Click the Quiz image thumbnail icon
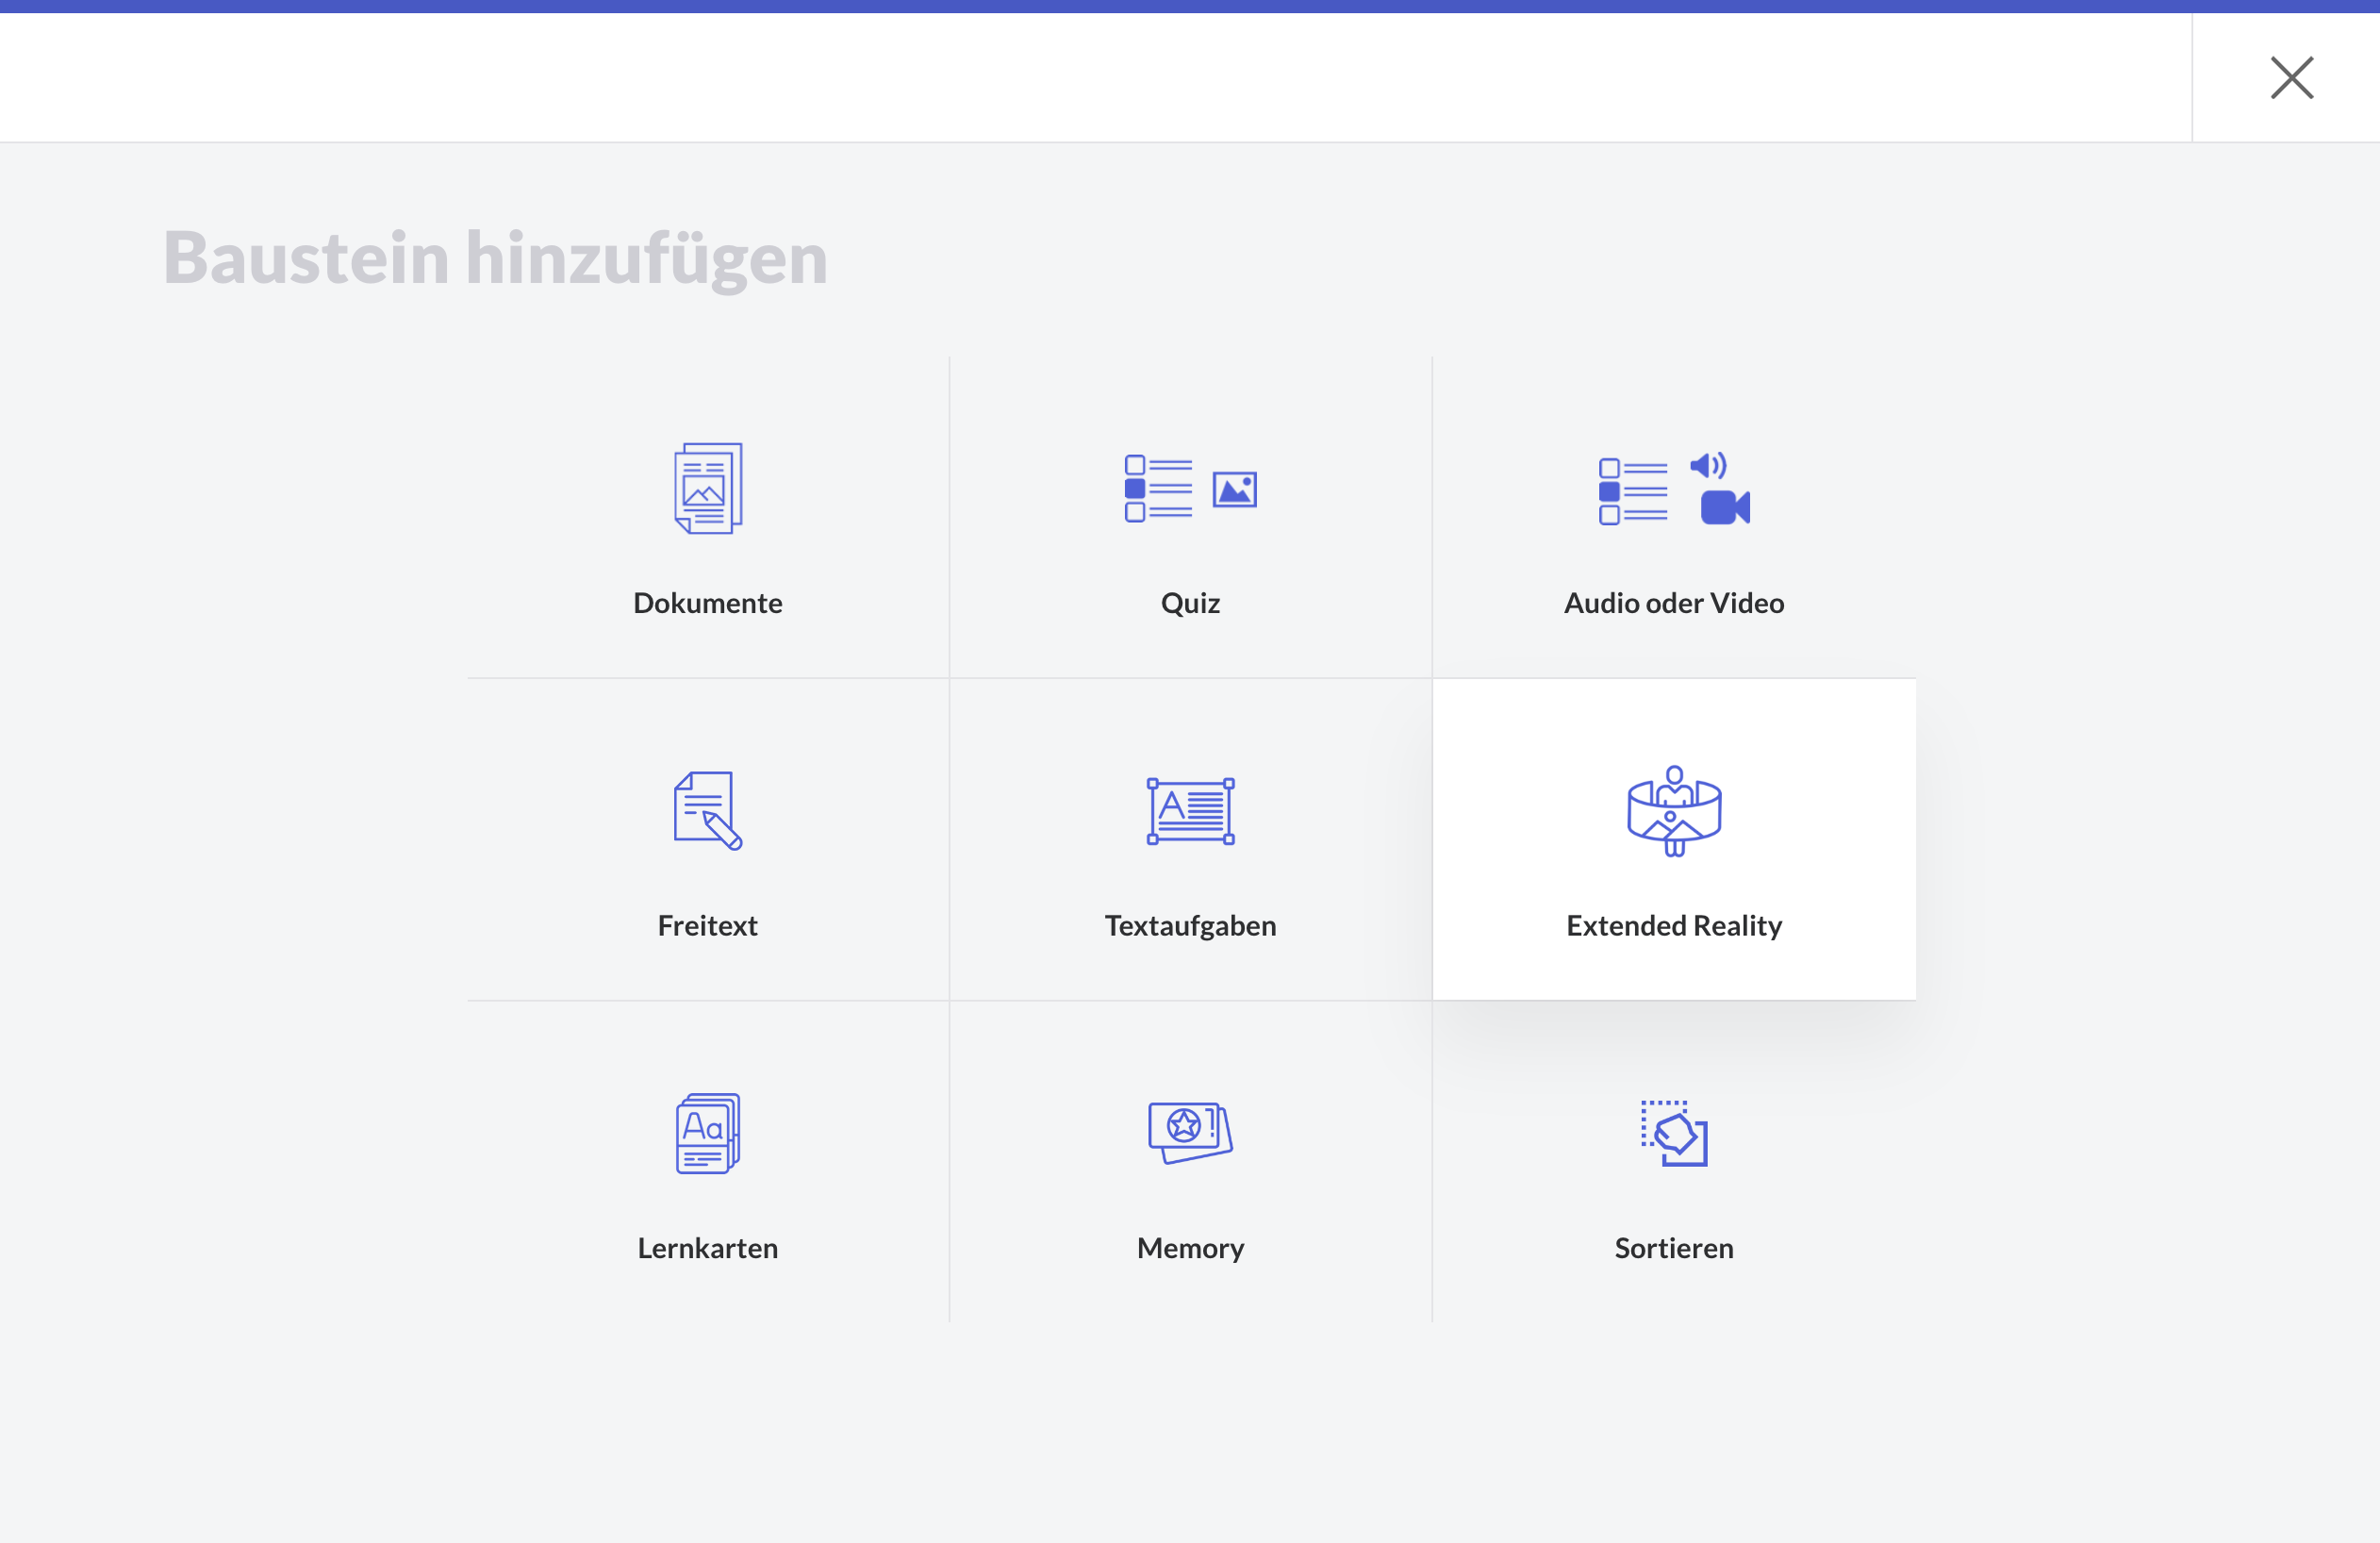The image size is (2380, 1543). [x=1234, y=490]
